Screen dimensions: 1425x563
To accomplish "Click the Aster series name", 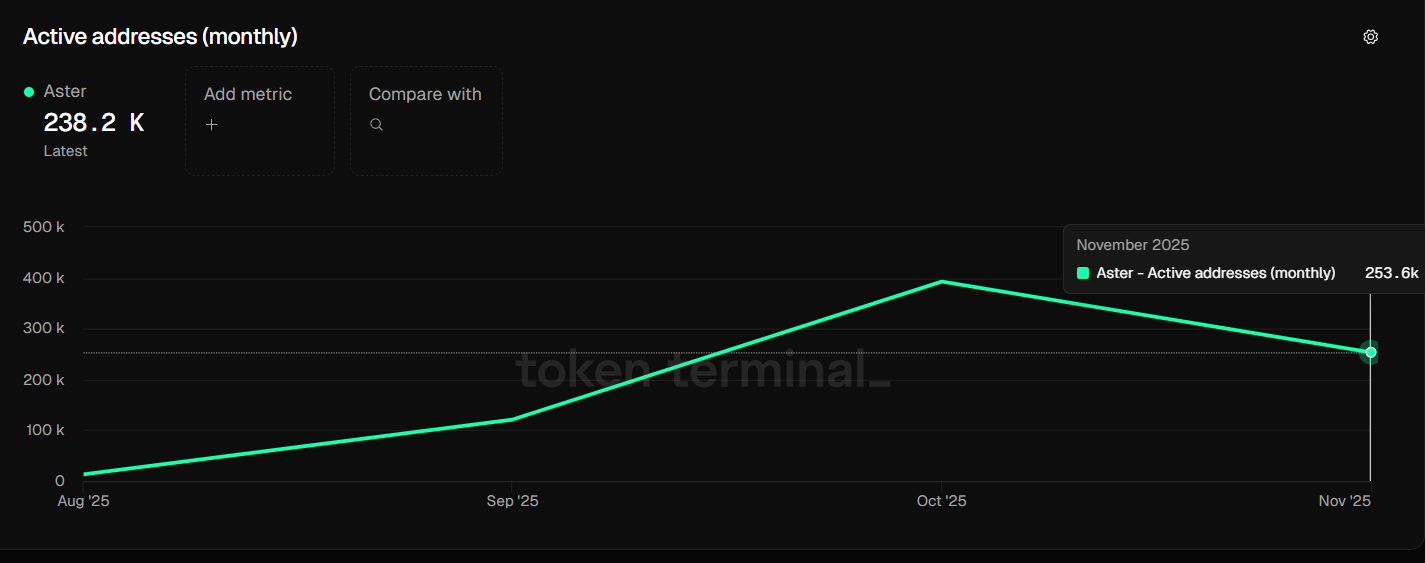I will [65, 91].
